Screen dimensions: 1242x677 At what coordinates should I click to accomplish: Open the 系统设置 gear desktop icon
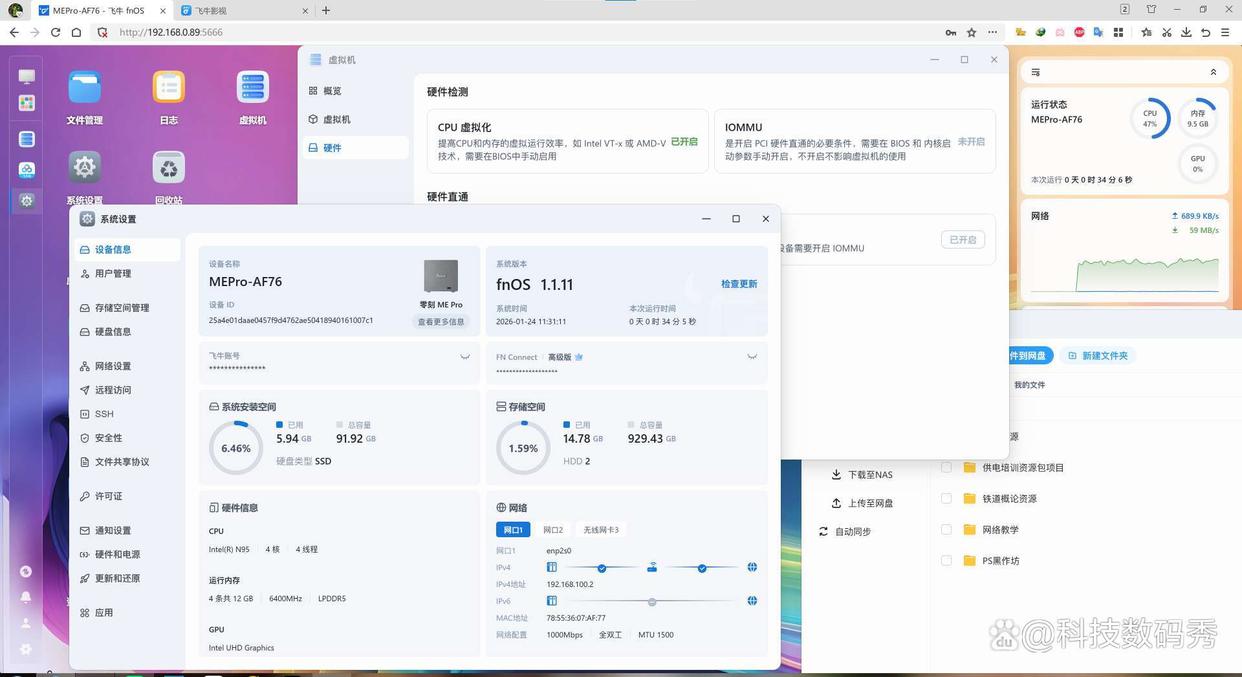85,167
